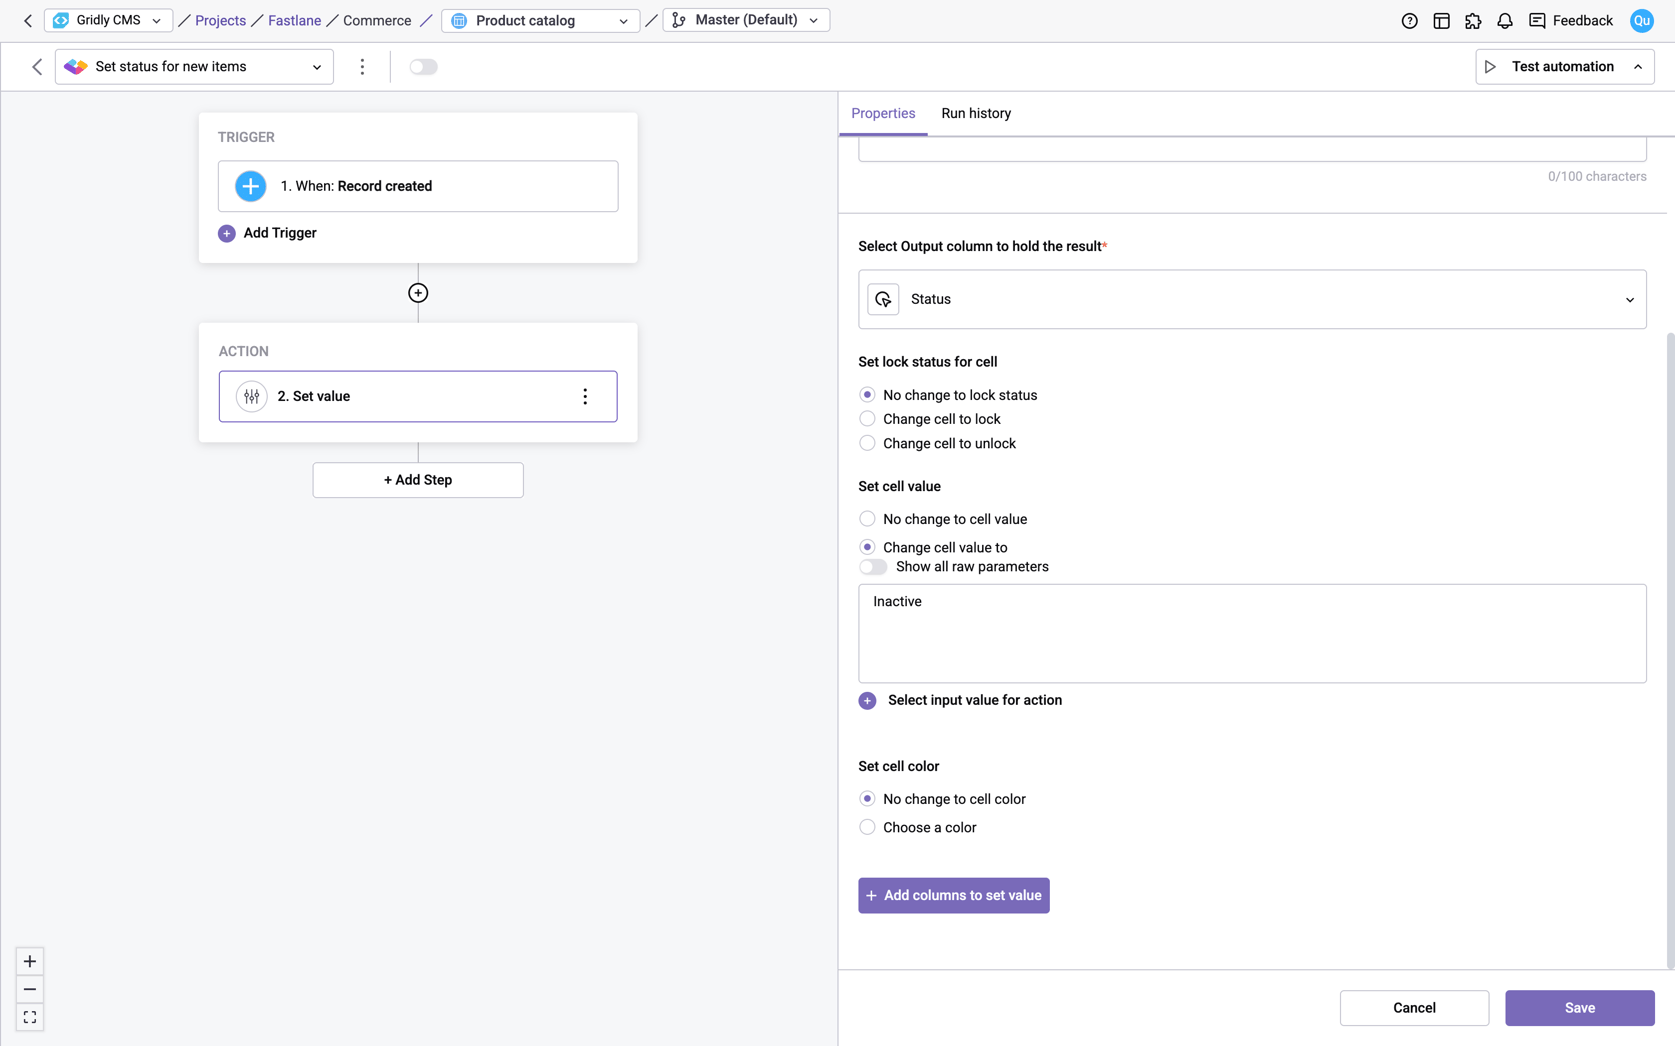Select Change cell to unlock
Screen dimensions: 1675x1046
pyautogui.click(x=867, y=443)
